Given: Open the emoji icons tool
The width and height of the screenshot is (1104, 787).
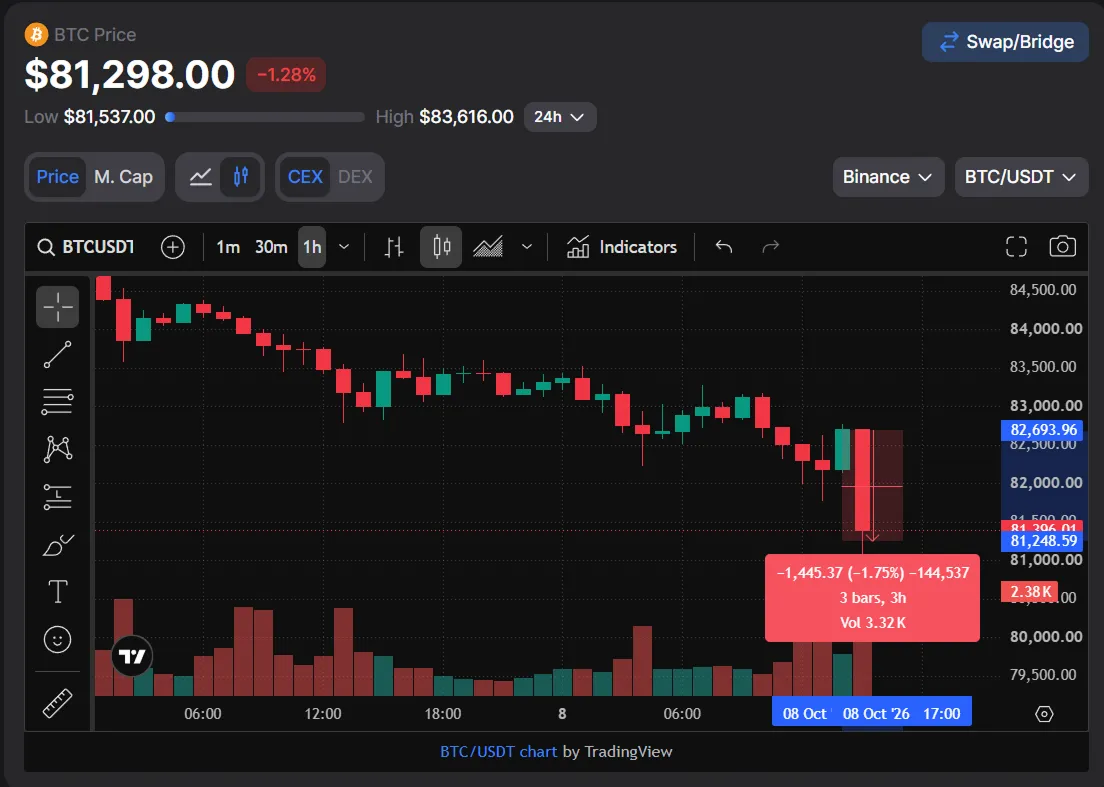Looking at the screenshot, I should click(x=58, y=639).
